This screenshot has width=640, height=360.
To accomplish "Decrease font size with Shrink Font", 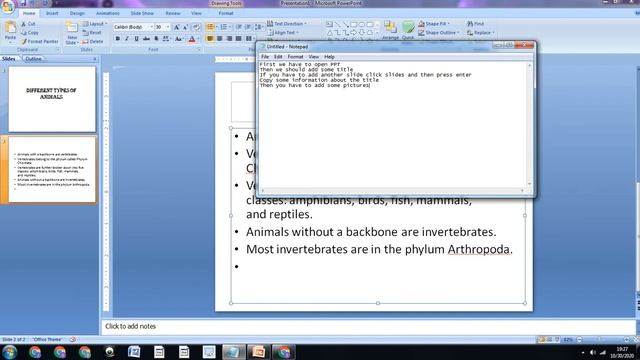I will [185, 27].
